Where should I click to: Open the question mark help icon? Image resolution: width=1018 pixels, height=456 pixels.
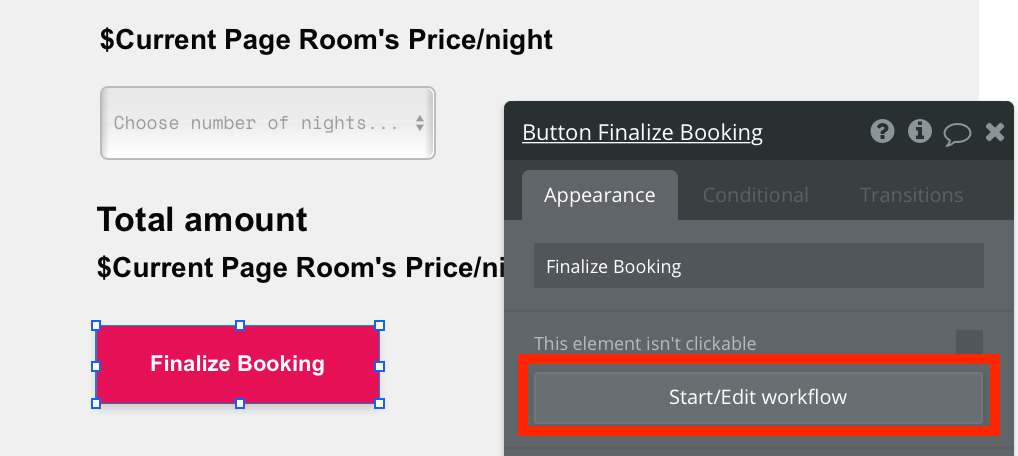point(882,132)
